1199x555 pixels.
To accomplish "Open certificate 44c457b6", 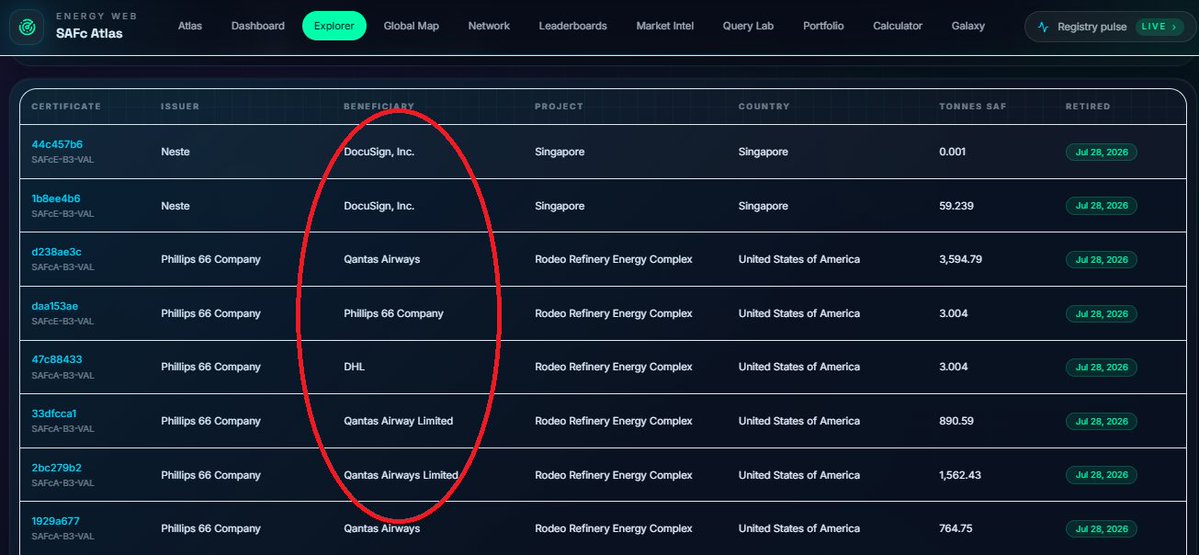I will (x=57, y=144).
